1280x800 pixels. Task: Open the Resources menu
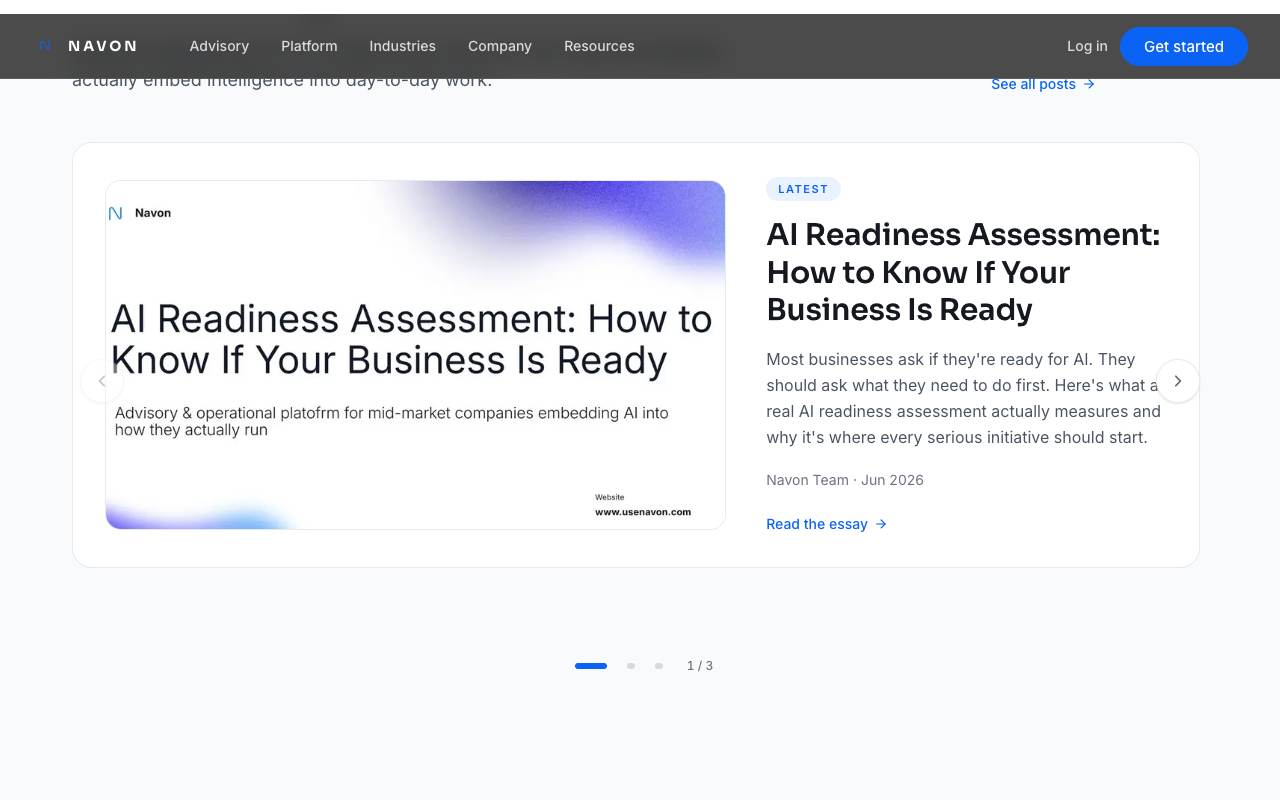coord(599,46)
